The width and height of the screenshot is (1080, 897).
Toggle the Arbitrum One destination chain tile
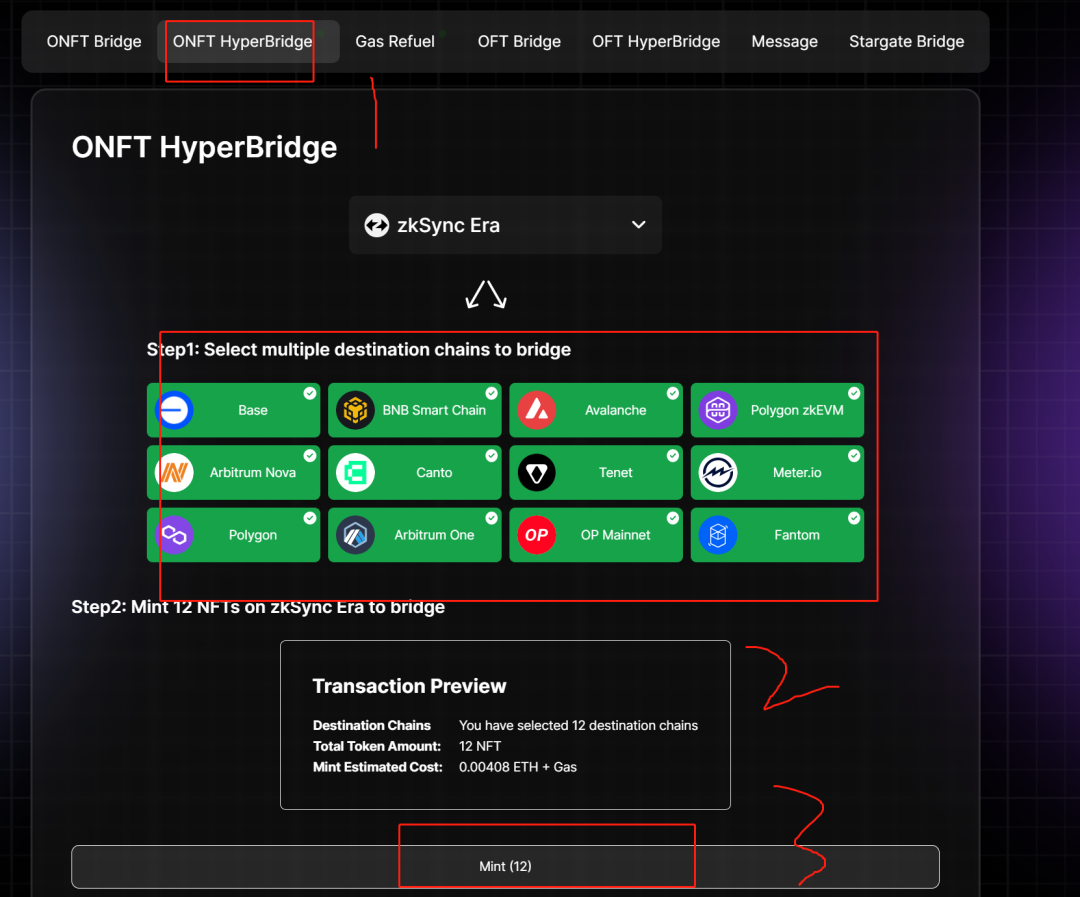tap(415, 535)
